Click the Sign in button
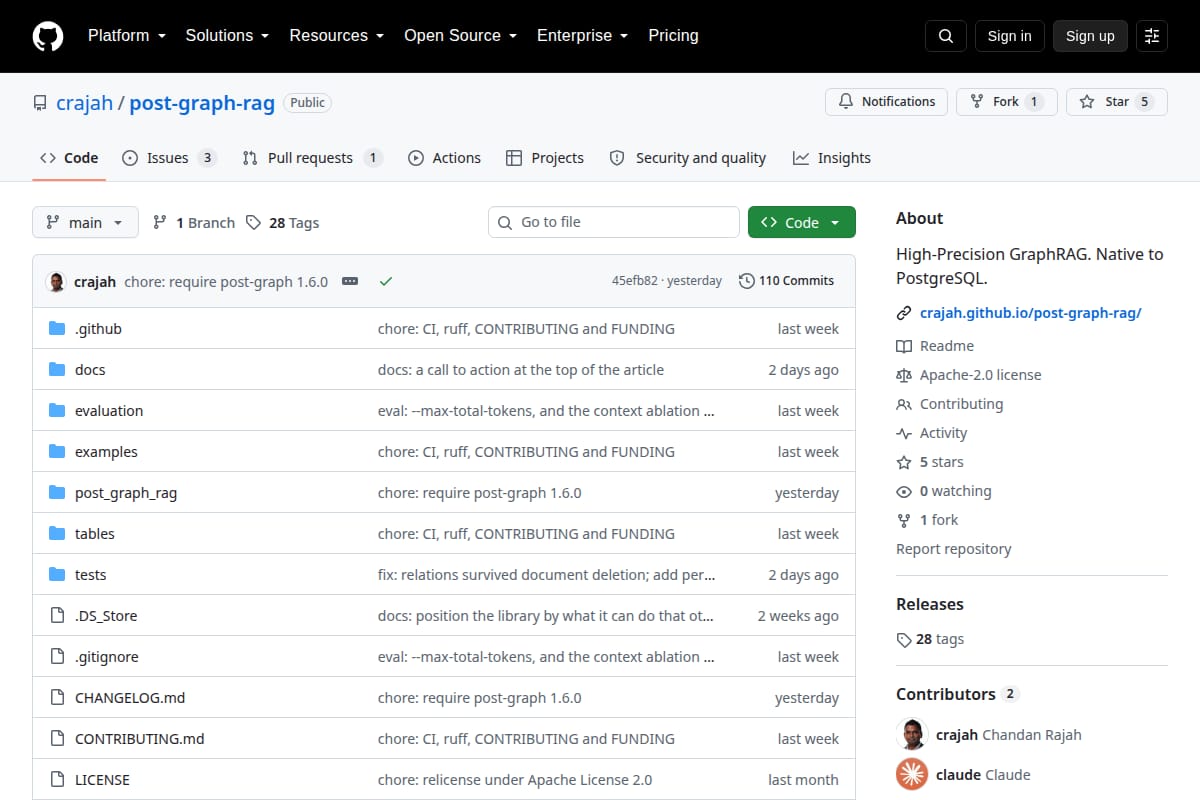This screenshot has width=1200, height=800. pyautogui.click(x=1009, y=36)
